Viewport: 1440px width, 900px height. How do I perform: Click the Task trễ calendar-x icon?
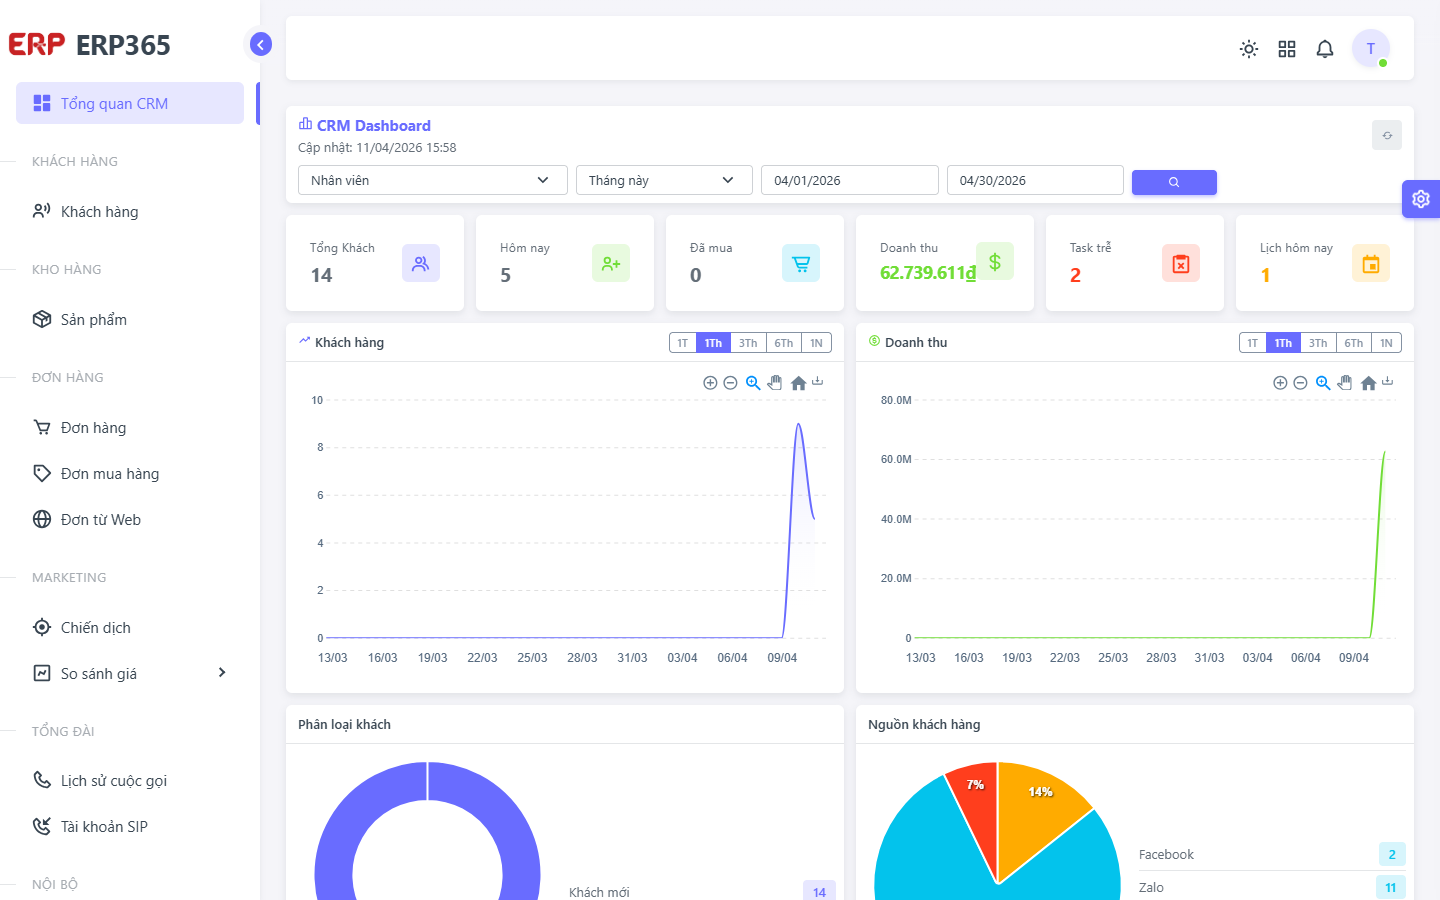1181,263
